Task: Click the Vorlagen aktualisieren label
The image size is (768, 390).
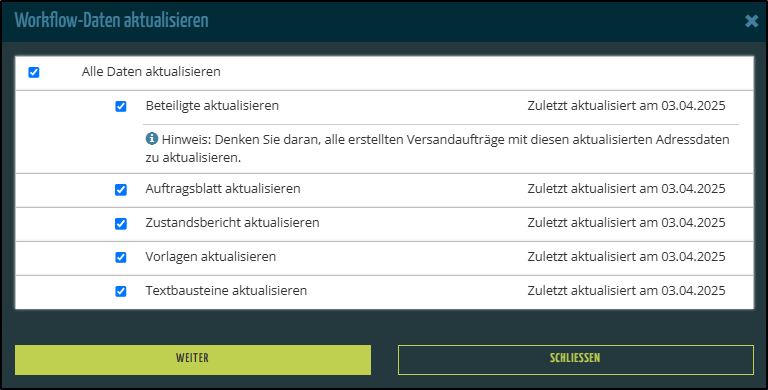Action: (x=211, y=257)
